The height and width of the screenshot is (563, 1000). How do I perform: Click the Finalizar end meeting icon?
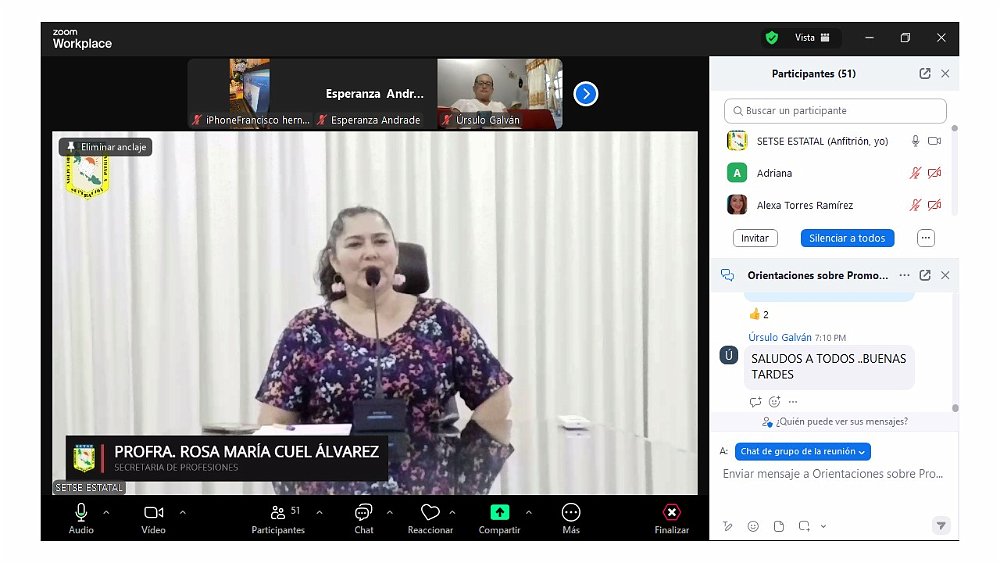click(672, 513)
